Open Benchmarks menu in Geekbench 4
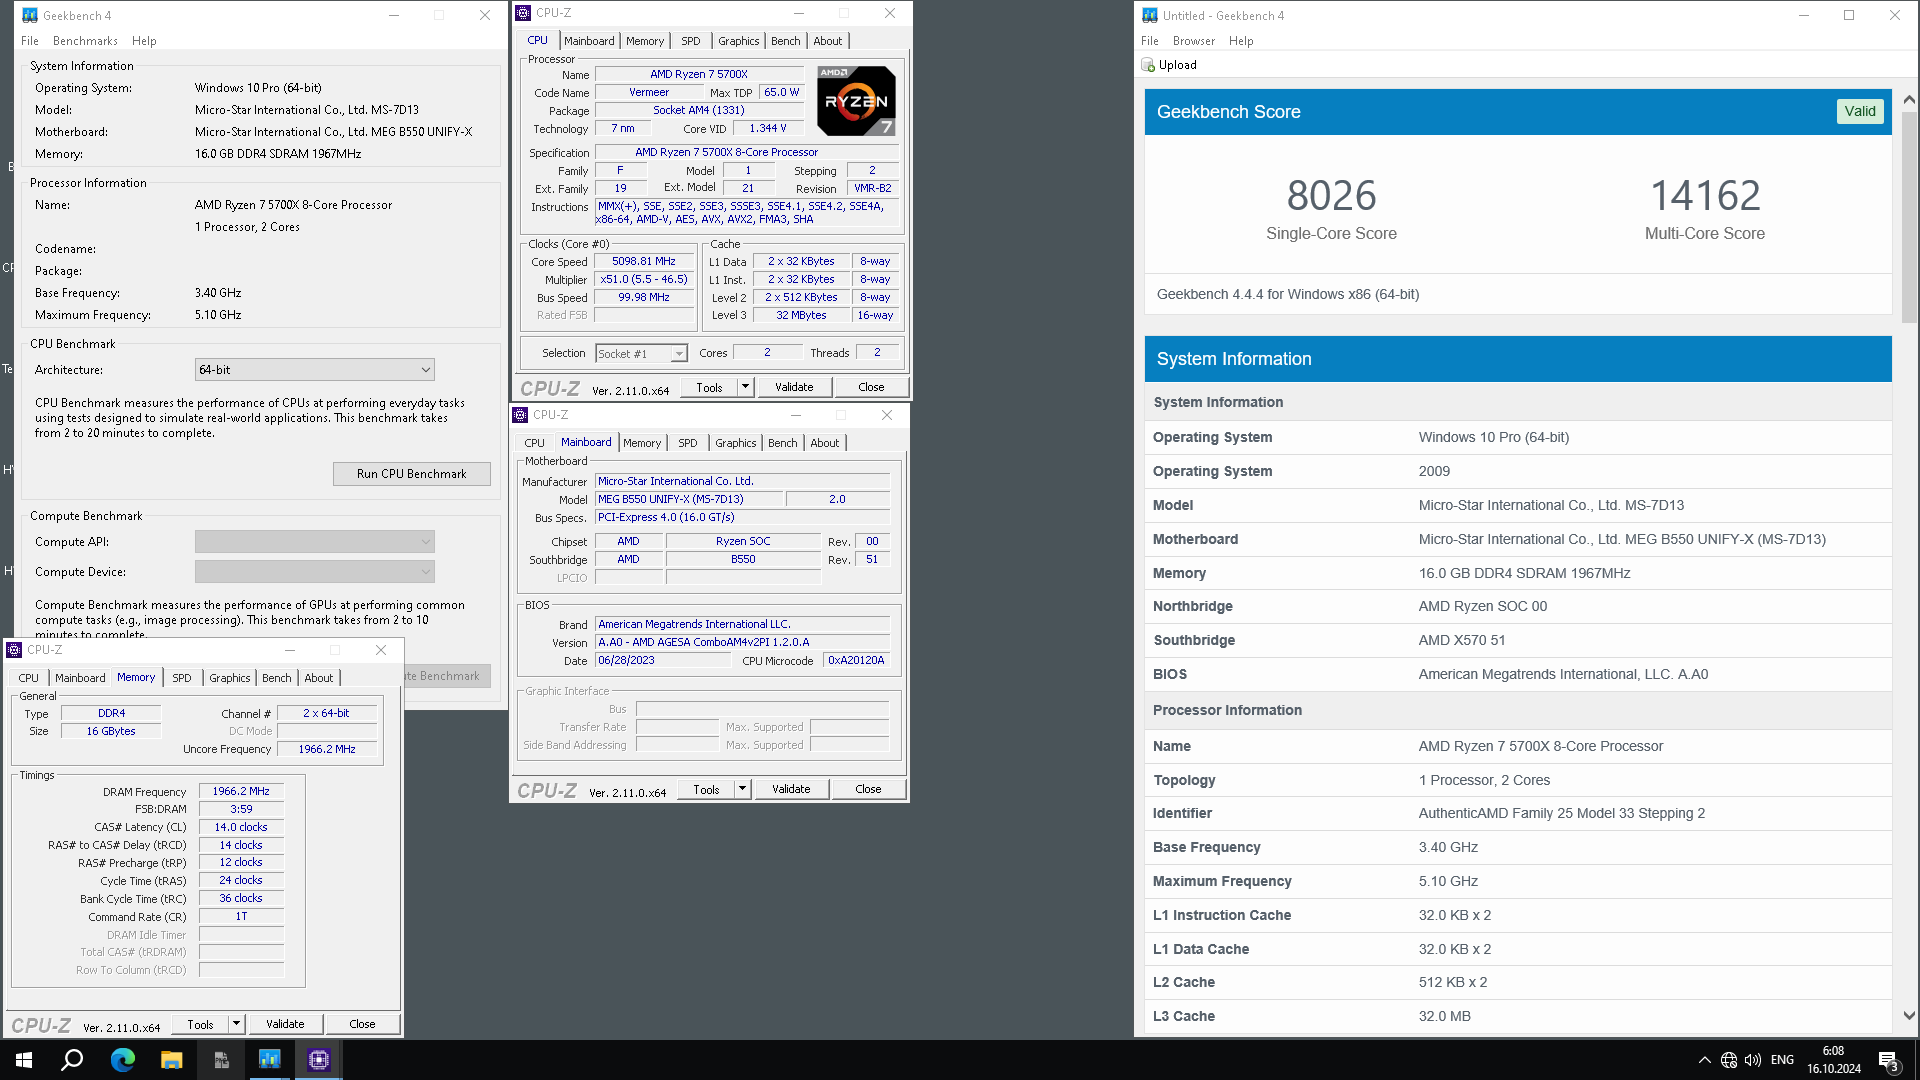Screen dimensions: 1920x1080 85,41
